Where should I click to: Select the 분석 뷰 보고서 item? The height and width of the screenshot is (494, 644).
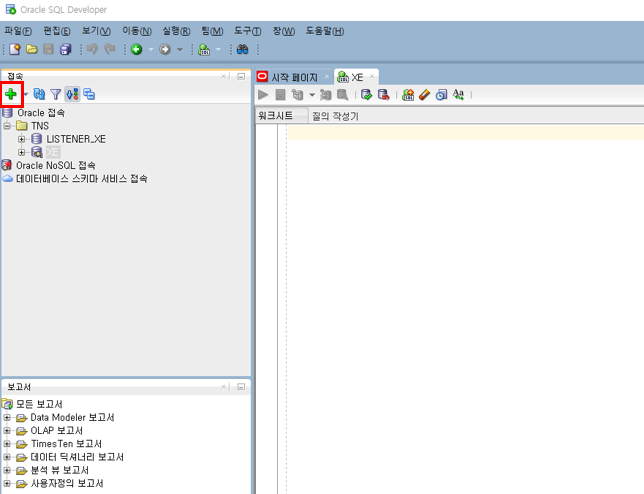pos(60,470)
